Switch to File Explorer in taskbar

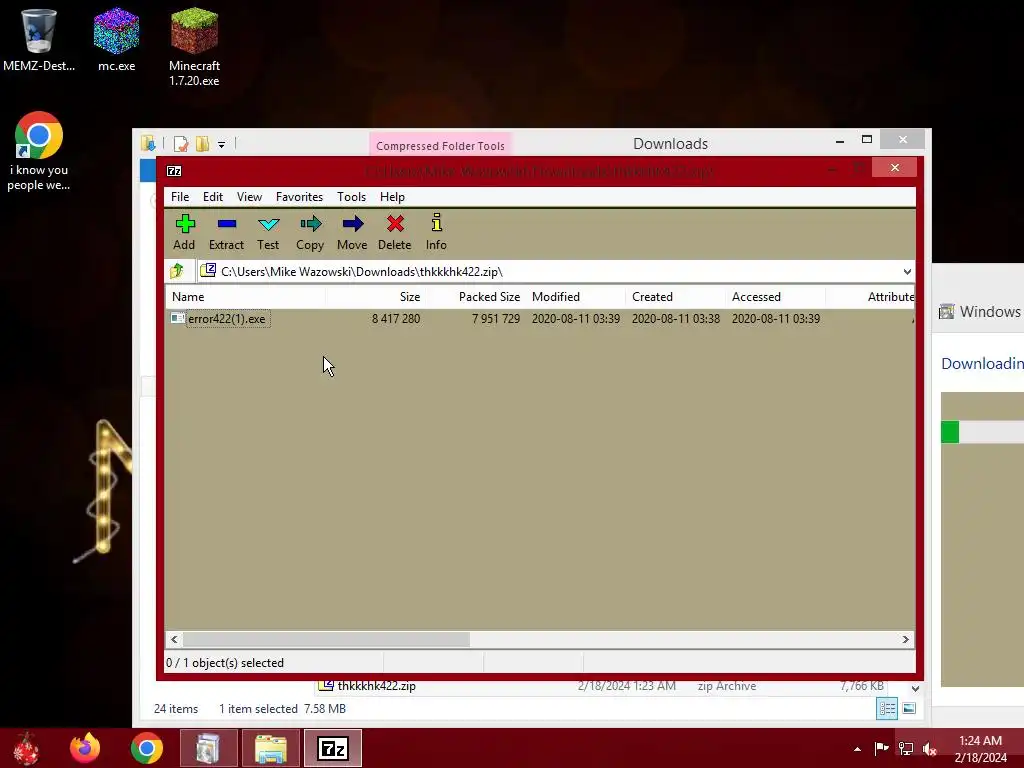click(x=271, y=748)
